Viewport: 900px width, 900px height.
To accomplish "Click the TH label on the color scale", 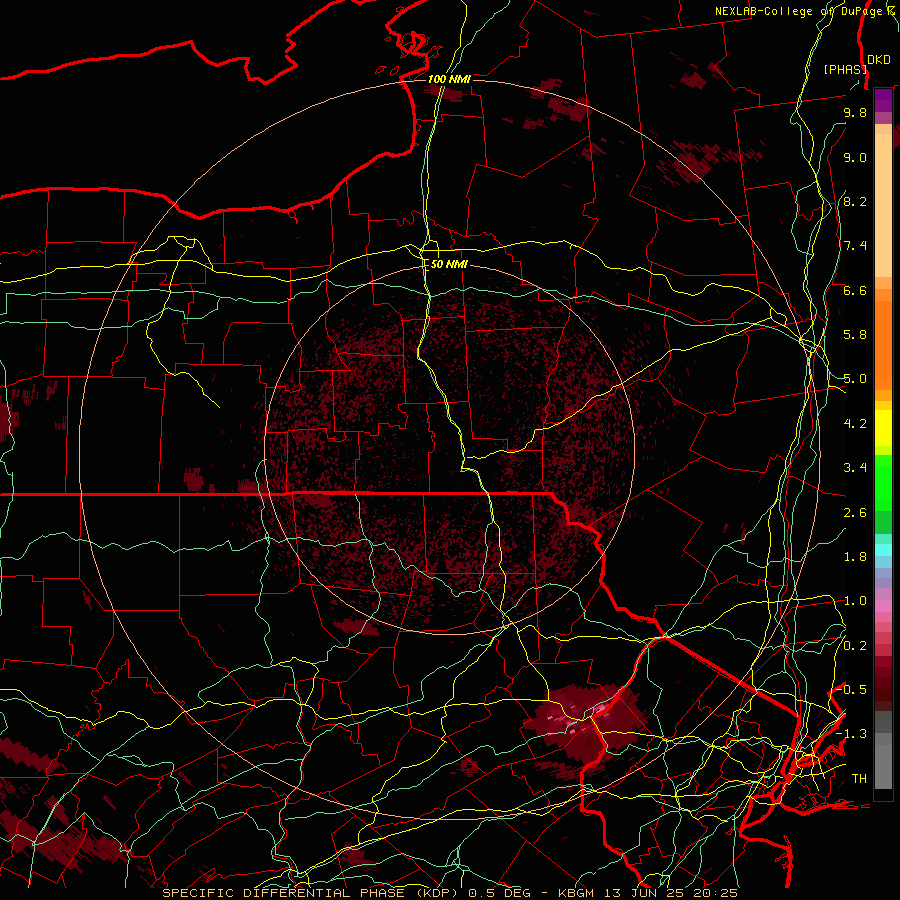I will (859, 779).
